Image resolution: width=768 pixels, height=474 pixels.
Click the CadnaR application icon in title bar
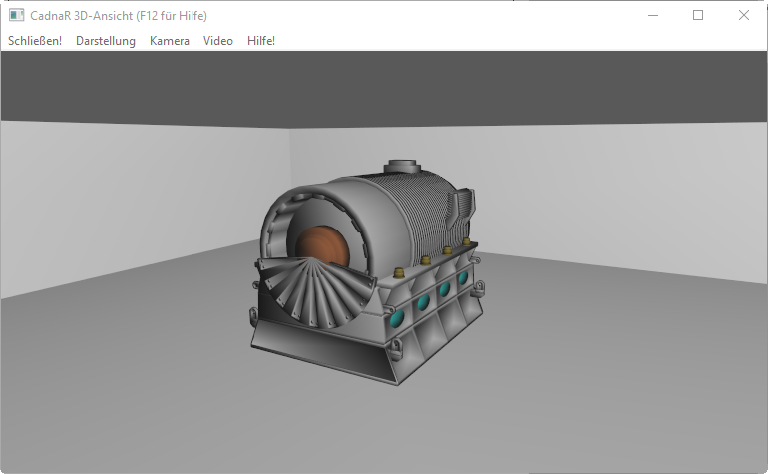(16, 15)
